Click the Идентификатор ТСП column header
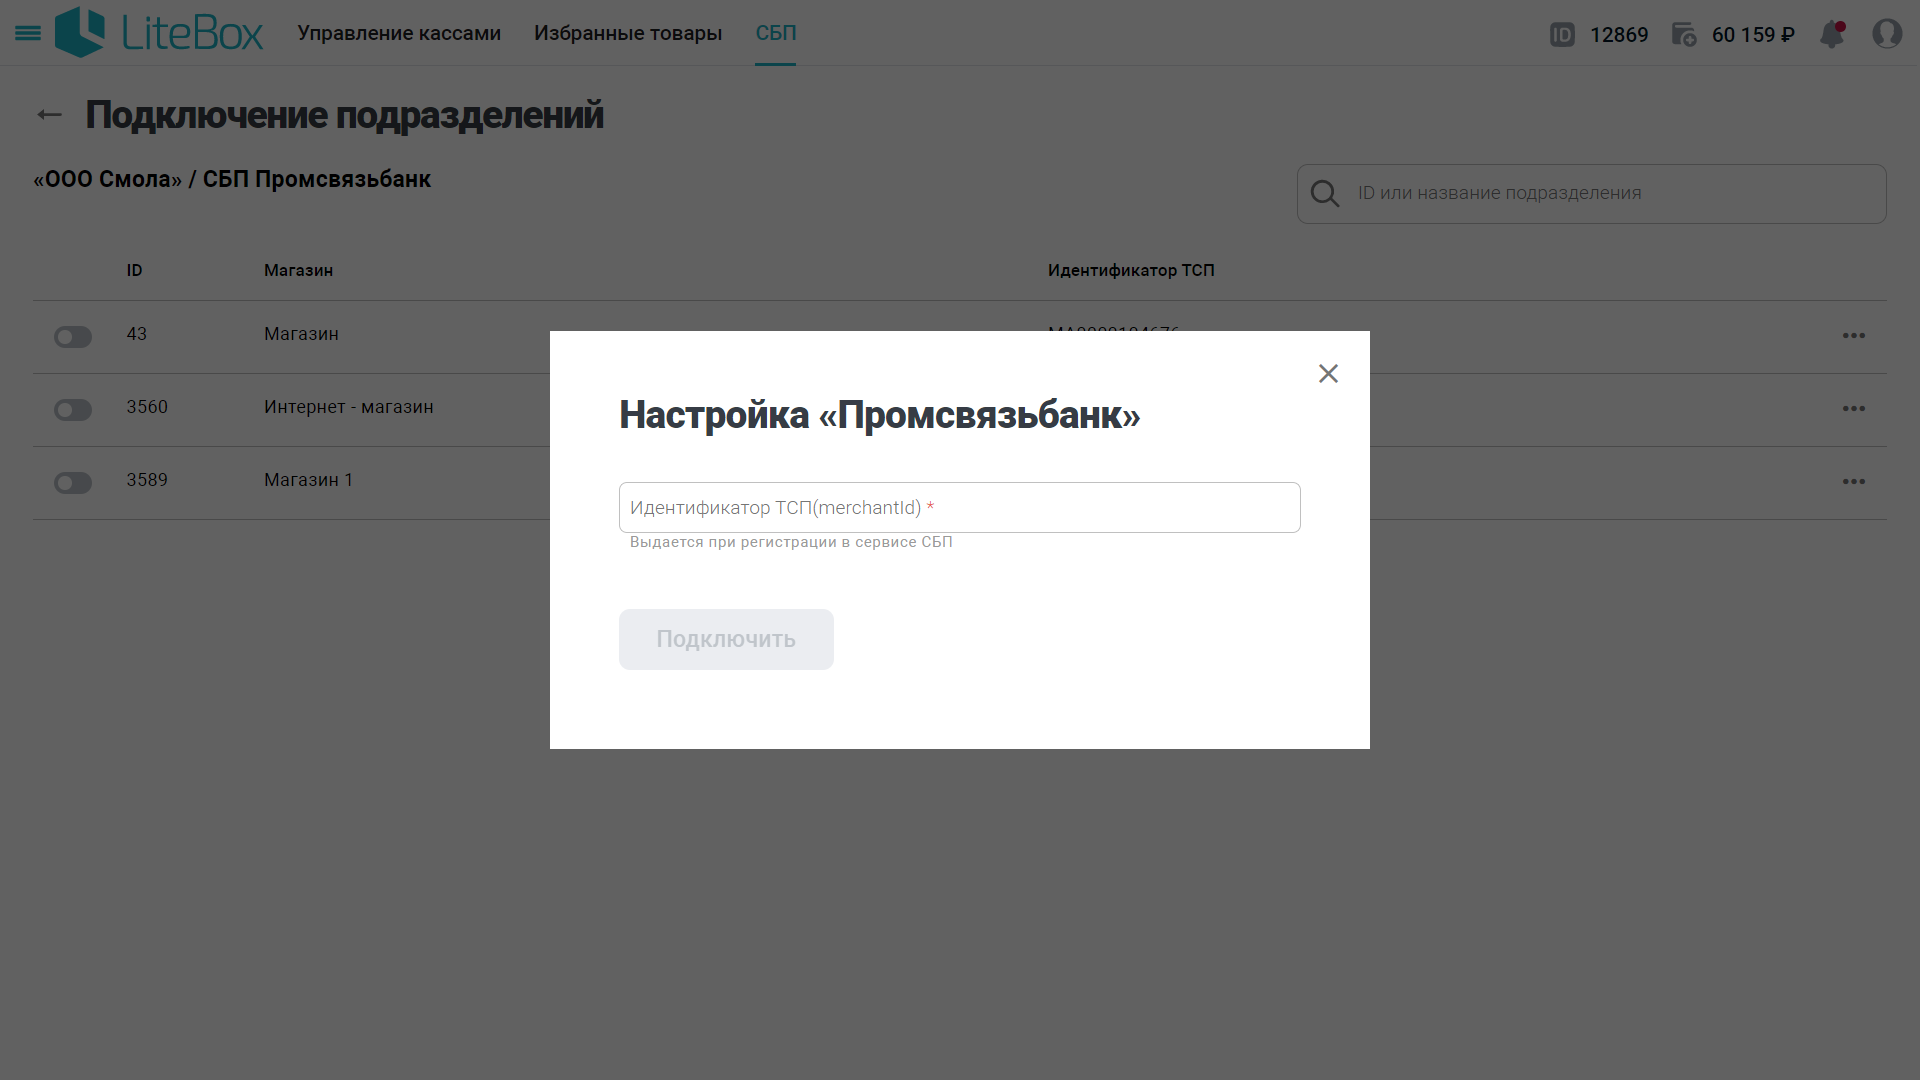 click(x=1131, y=271)
